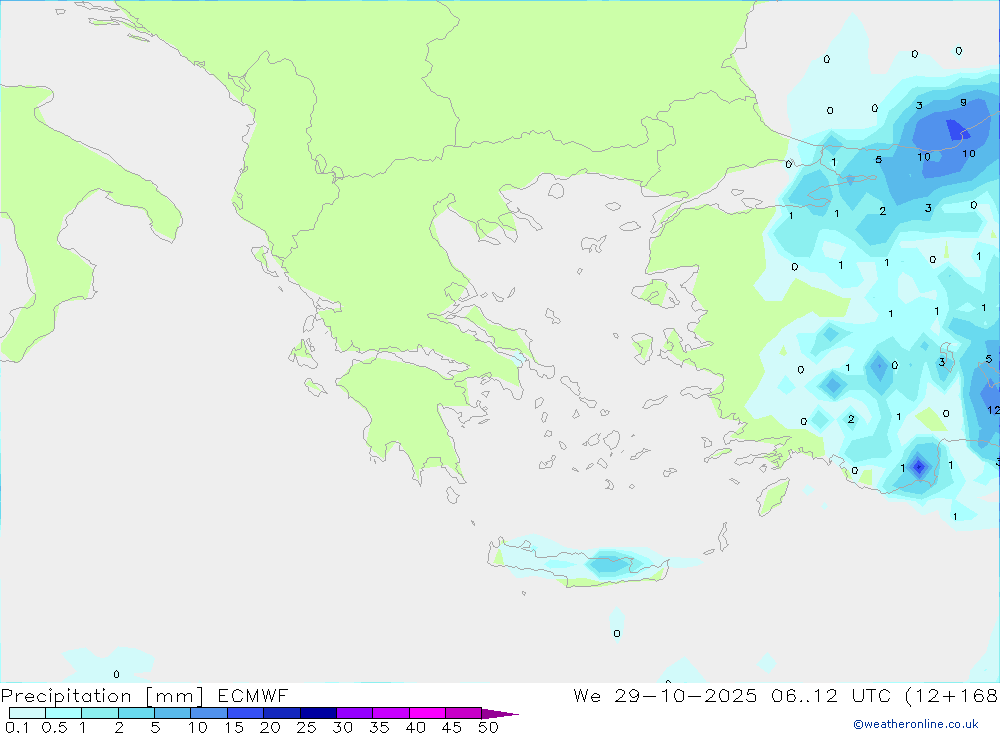Choose the 5–10 mm legend swatch
Viewport: 1000px width, 733px height.
(173, 713)
